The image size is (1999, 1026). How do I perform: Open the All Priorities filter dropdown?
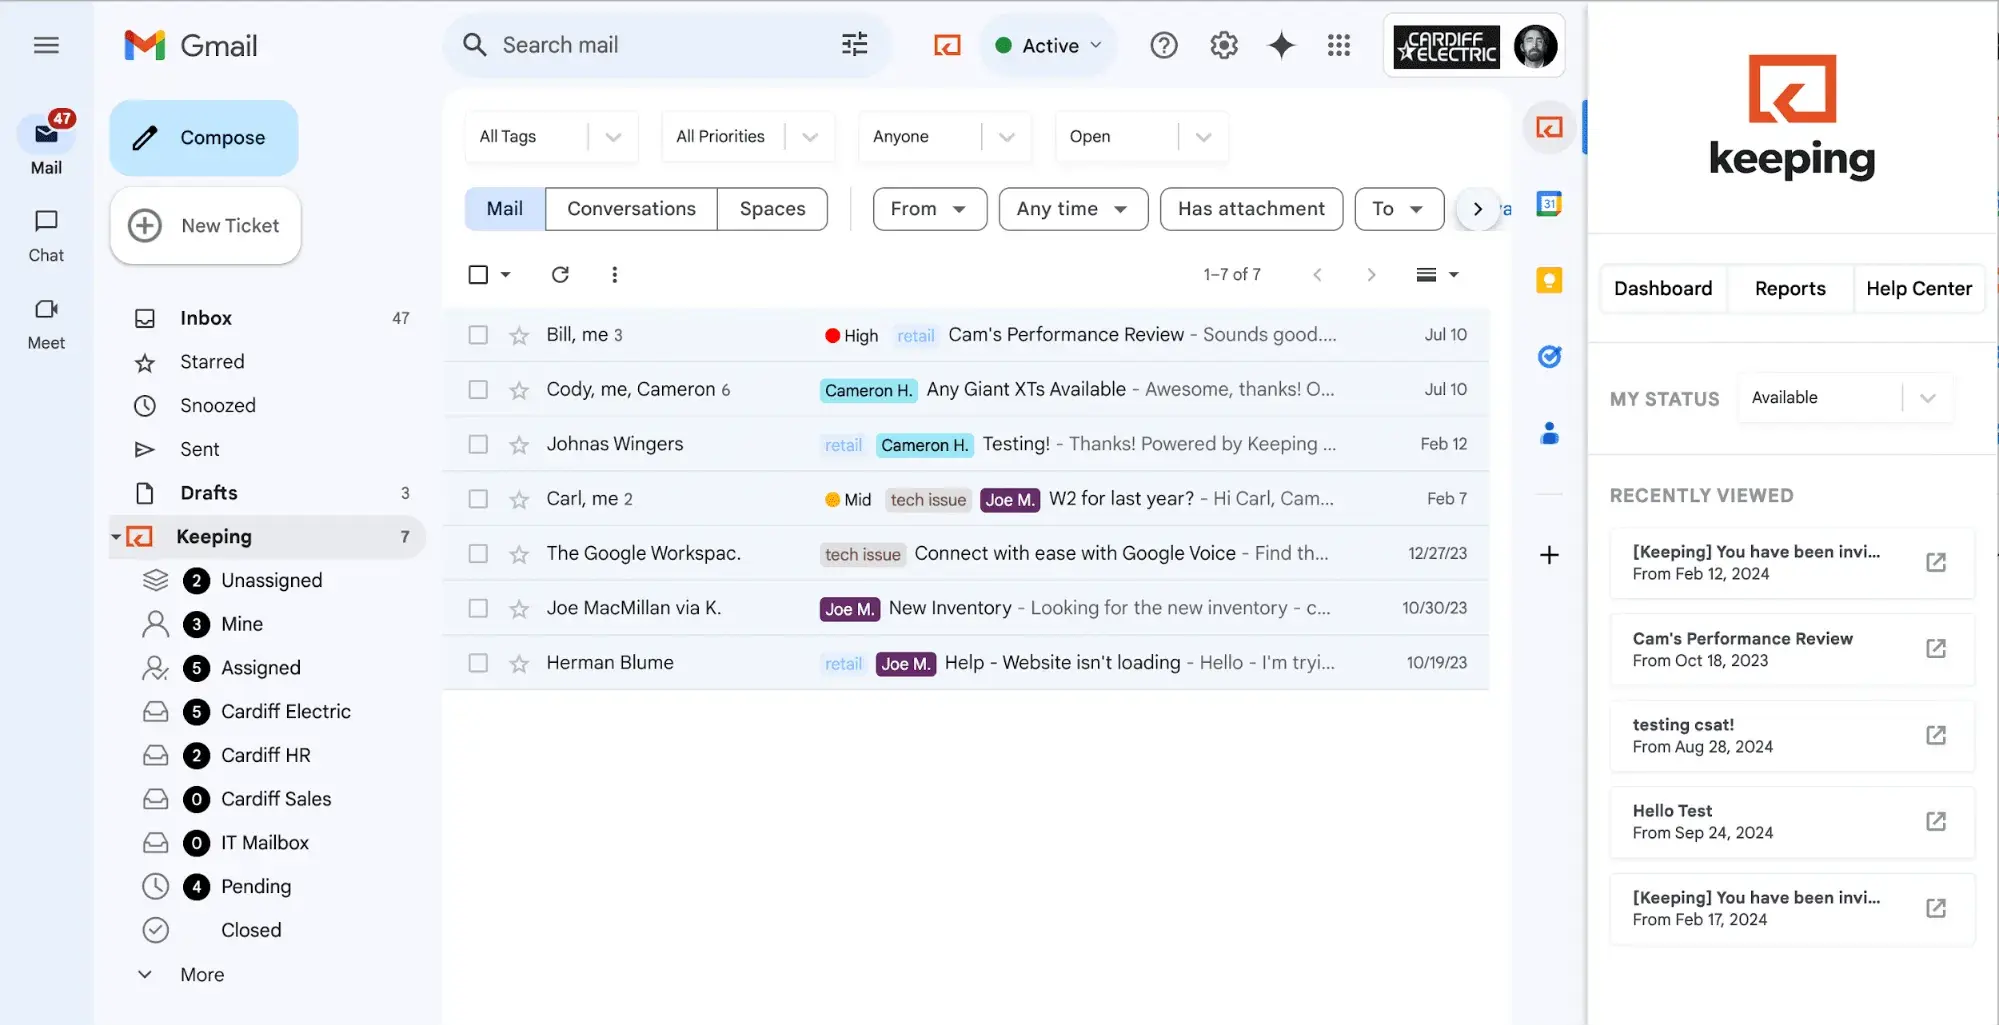808,136
